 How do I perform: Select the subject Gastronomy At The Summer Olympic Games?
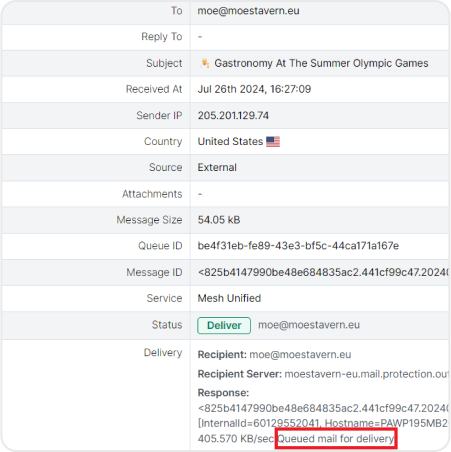[321, 63]
